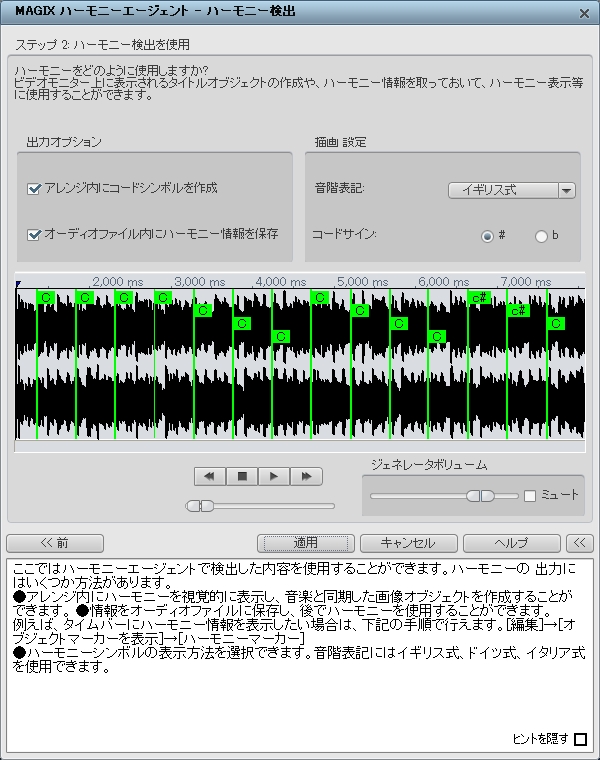Viewport: 600px width, 760px height.
Task: Click the 3,000 ms ruler mark
Action: (x=200, y=282)
